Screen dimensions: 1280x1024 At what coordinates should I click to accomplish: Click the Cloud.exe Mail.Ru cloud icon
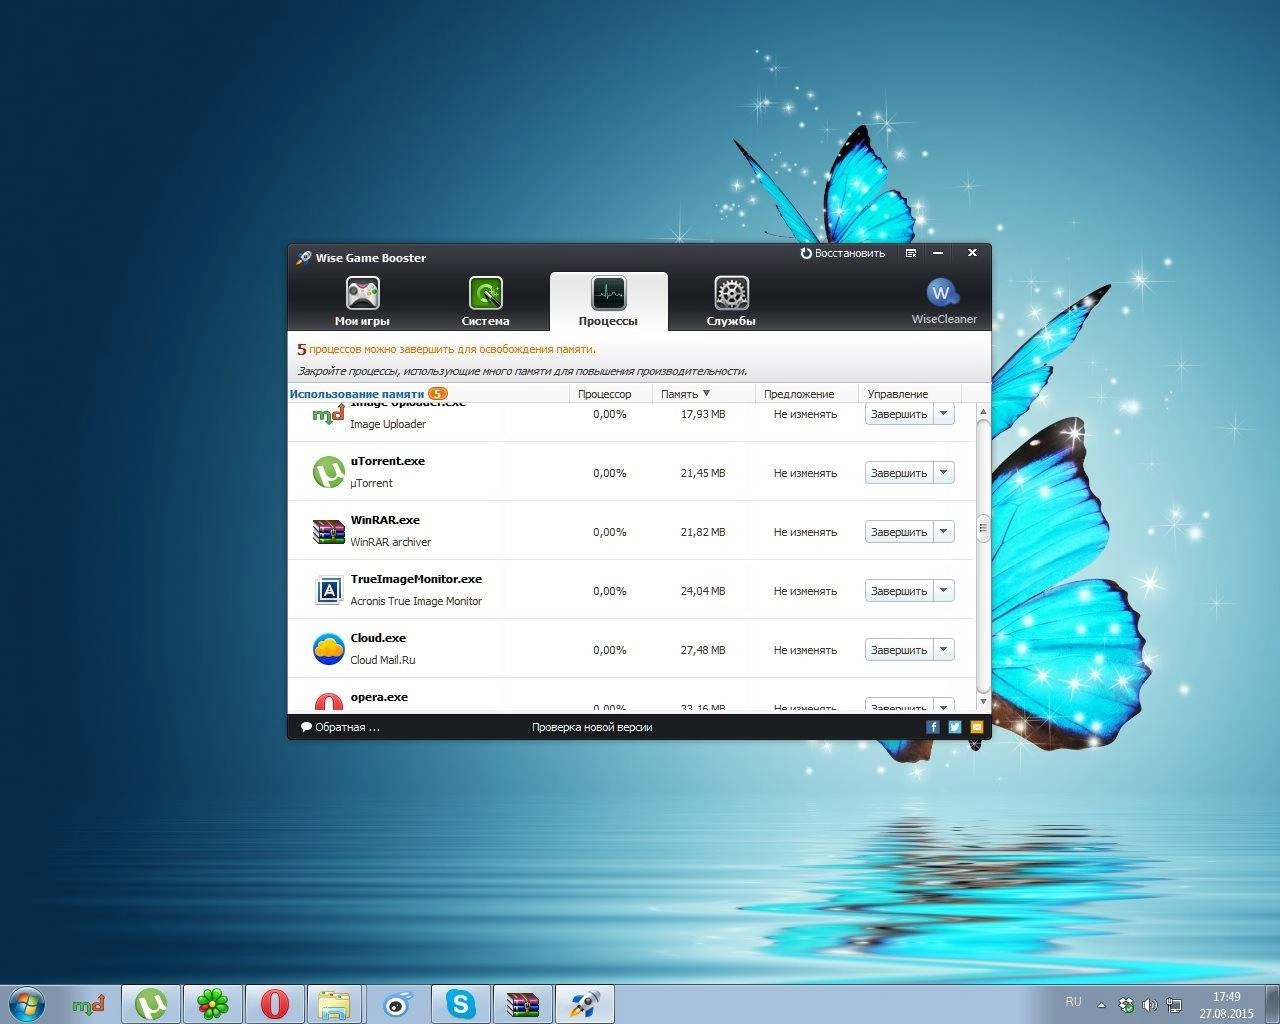[328, 649]
